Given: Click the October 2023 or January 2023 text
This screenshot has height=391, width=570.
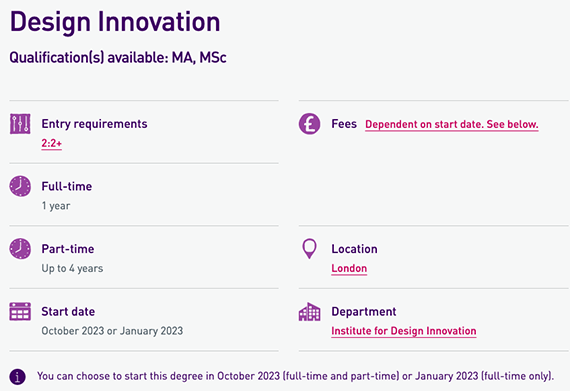Looking at the screenshot, I should coord(112,331).
